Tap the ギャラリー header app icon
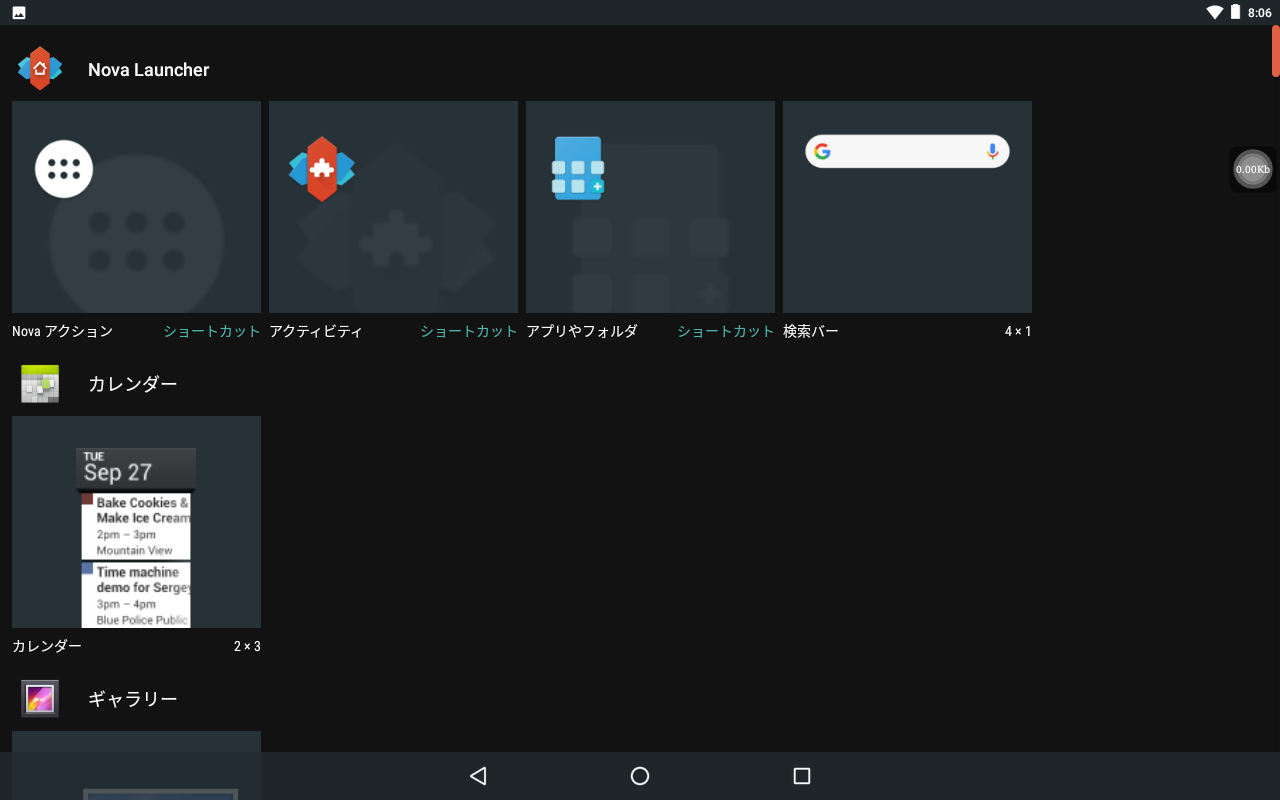Viewport: 1280px width, 800px height. 40,698
